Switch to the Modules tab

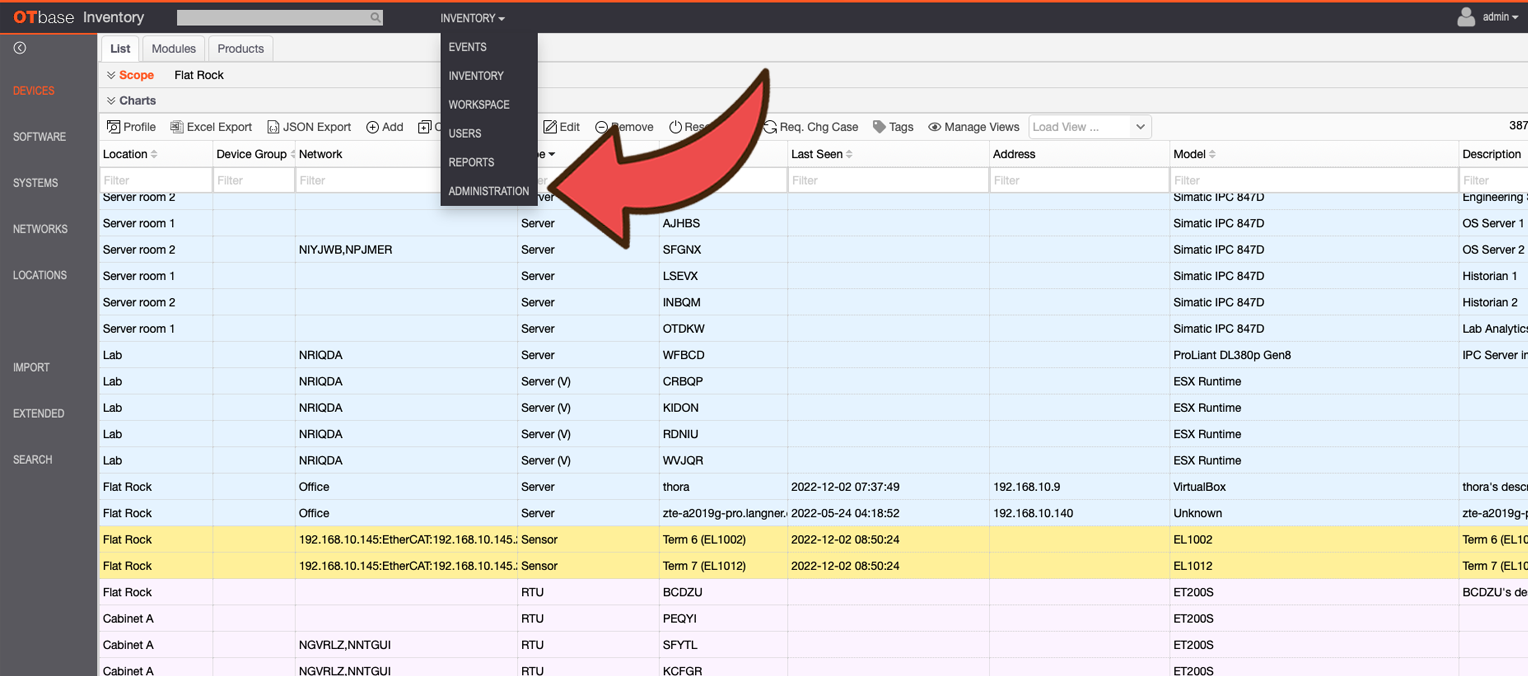(x=174, y=48)
